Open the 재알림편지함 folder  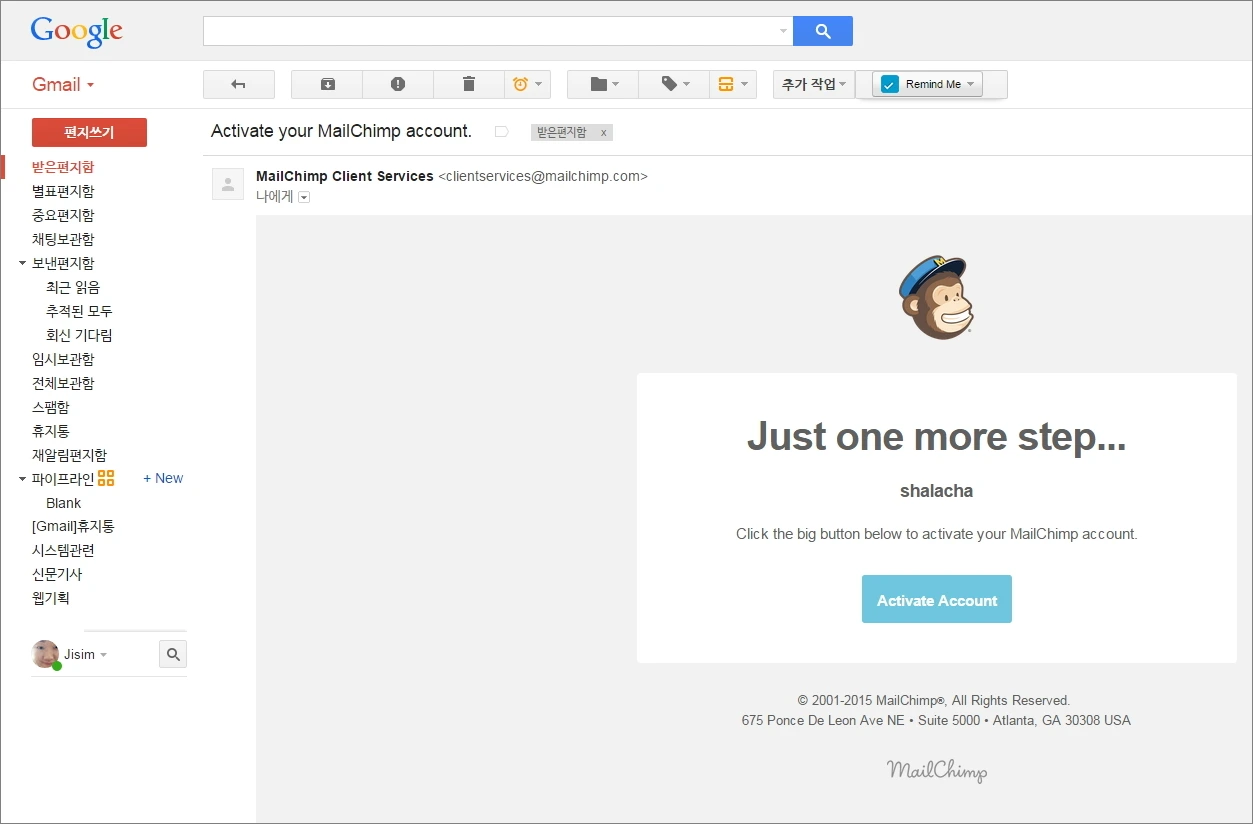[x=69, y=455]
